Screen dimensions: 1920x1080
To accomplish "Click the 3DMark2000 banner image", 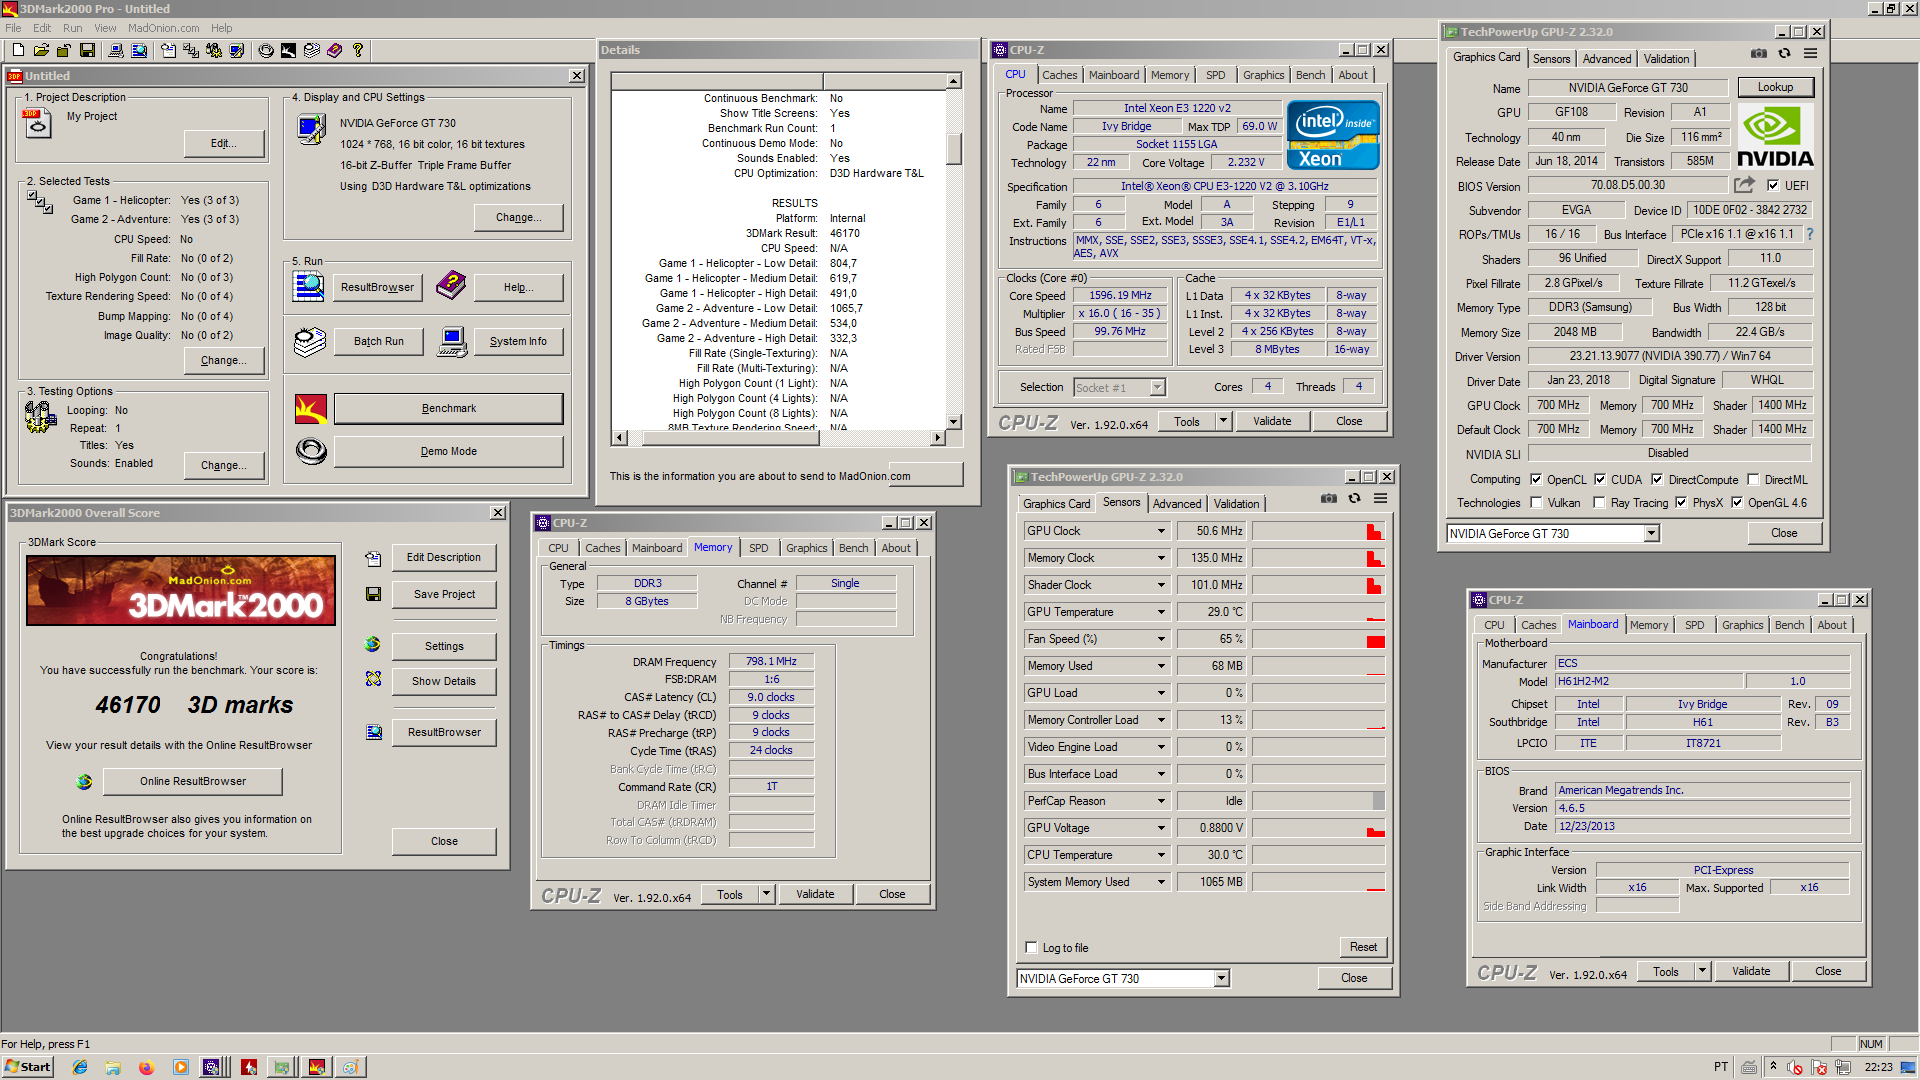I will tap(181, 590).
